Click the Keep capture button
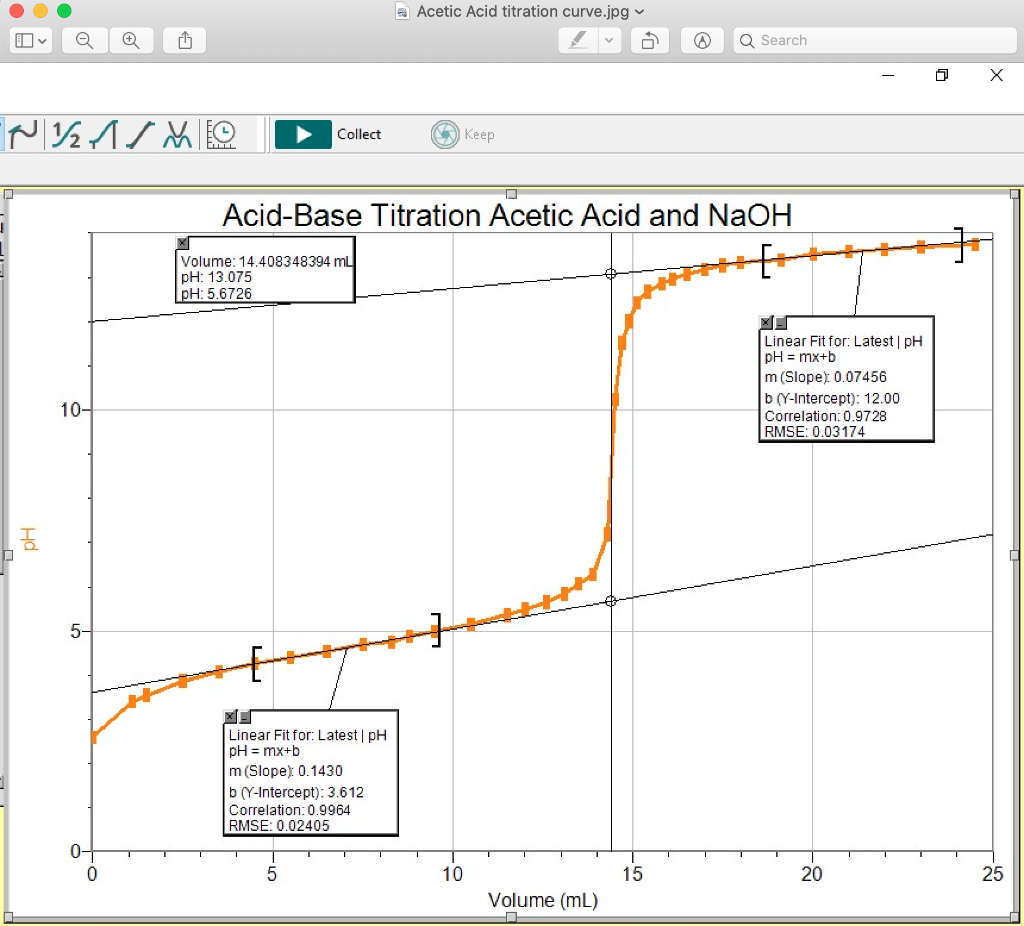 click(x=462, y=134)
